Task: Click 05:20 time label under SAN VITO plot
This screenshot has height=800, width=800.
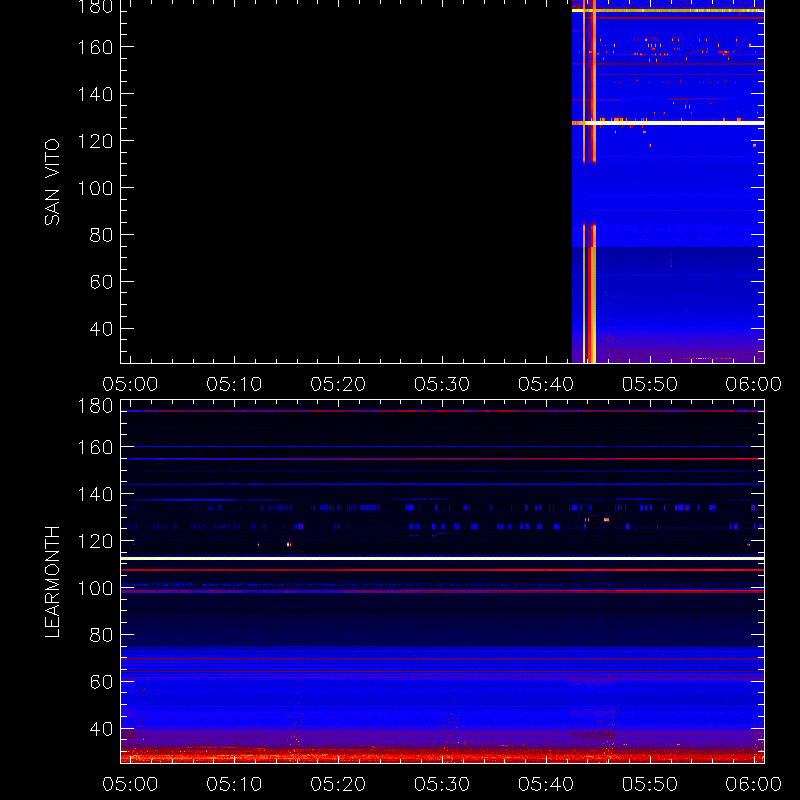Action: [338, 384]
